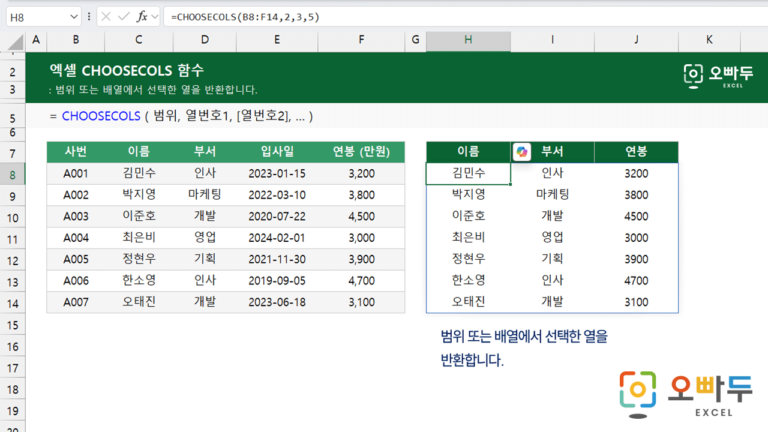Click the formula bar CHOOSECOLS formula text
The height and width of the screenshot is (432, 768).
245,17
